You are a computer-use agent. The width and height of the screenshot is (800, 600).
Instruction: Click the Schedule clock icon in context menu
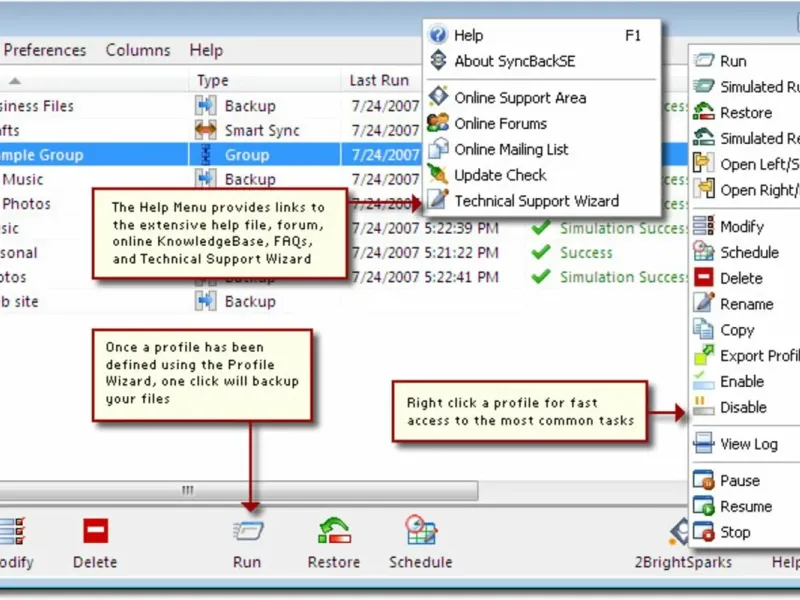coord(704,251)
